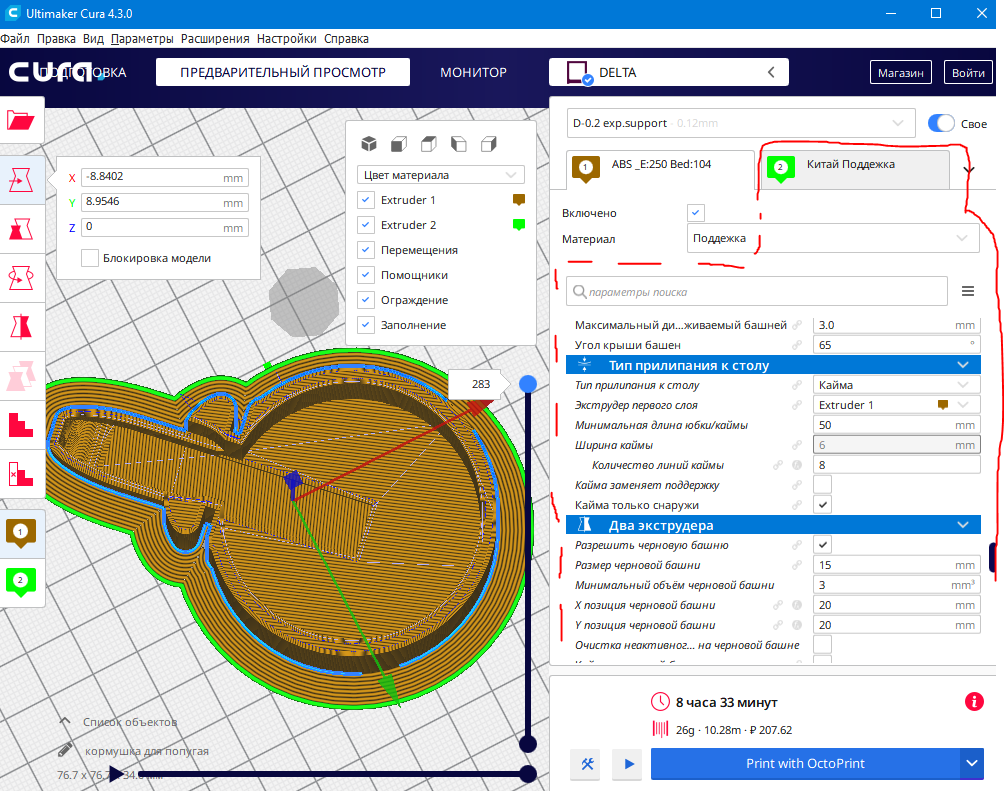1004x791 pixels.
Task: Open the first layer extruder dropdown
Action: [896, 405]
